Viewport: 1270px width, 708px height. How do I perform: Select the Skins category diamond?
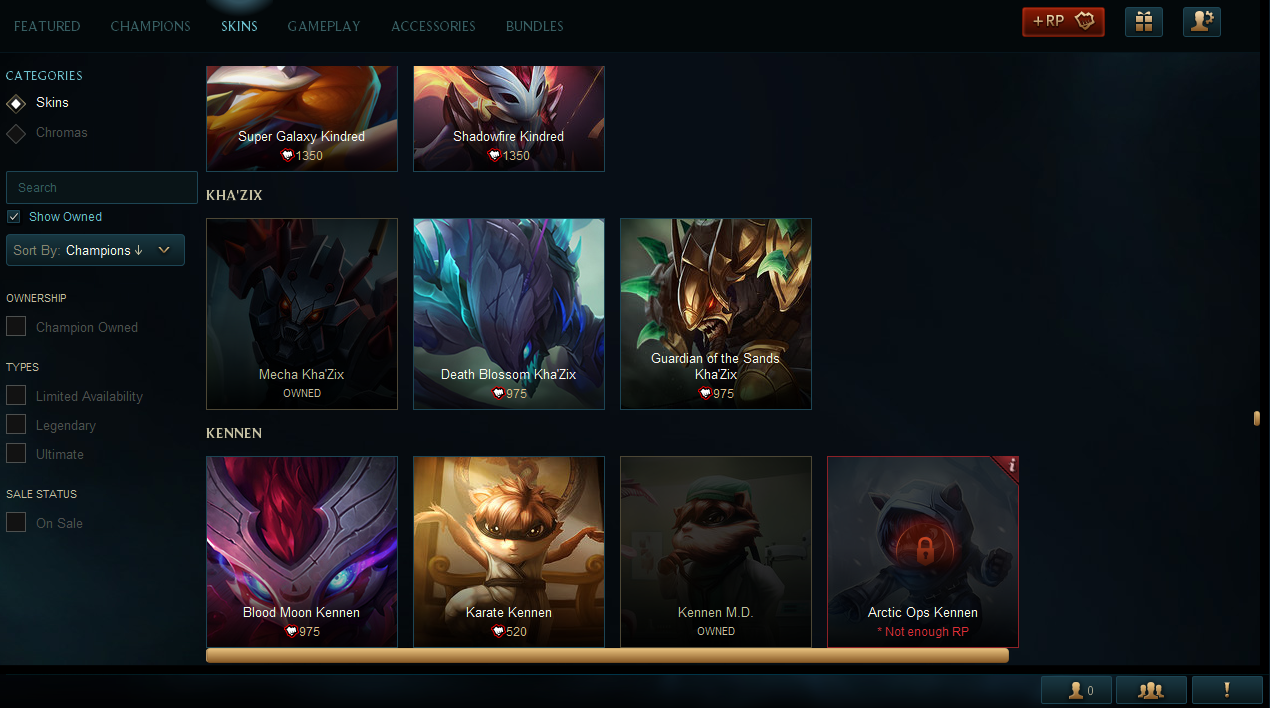point(16,103)
